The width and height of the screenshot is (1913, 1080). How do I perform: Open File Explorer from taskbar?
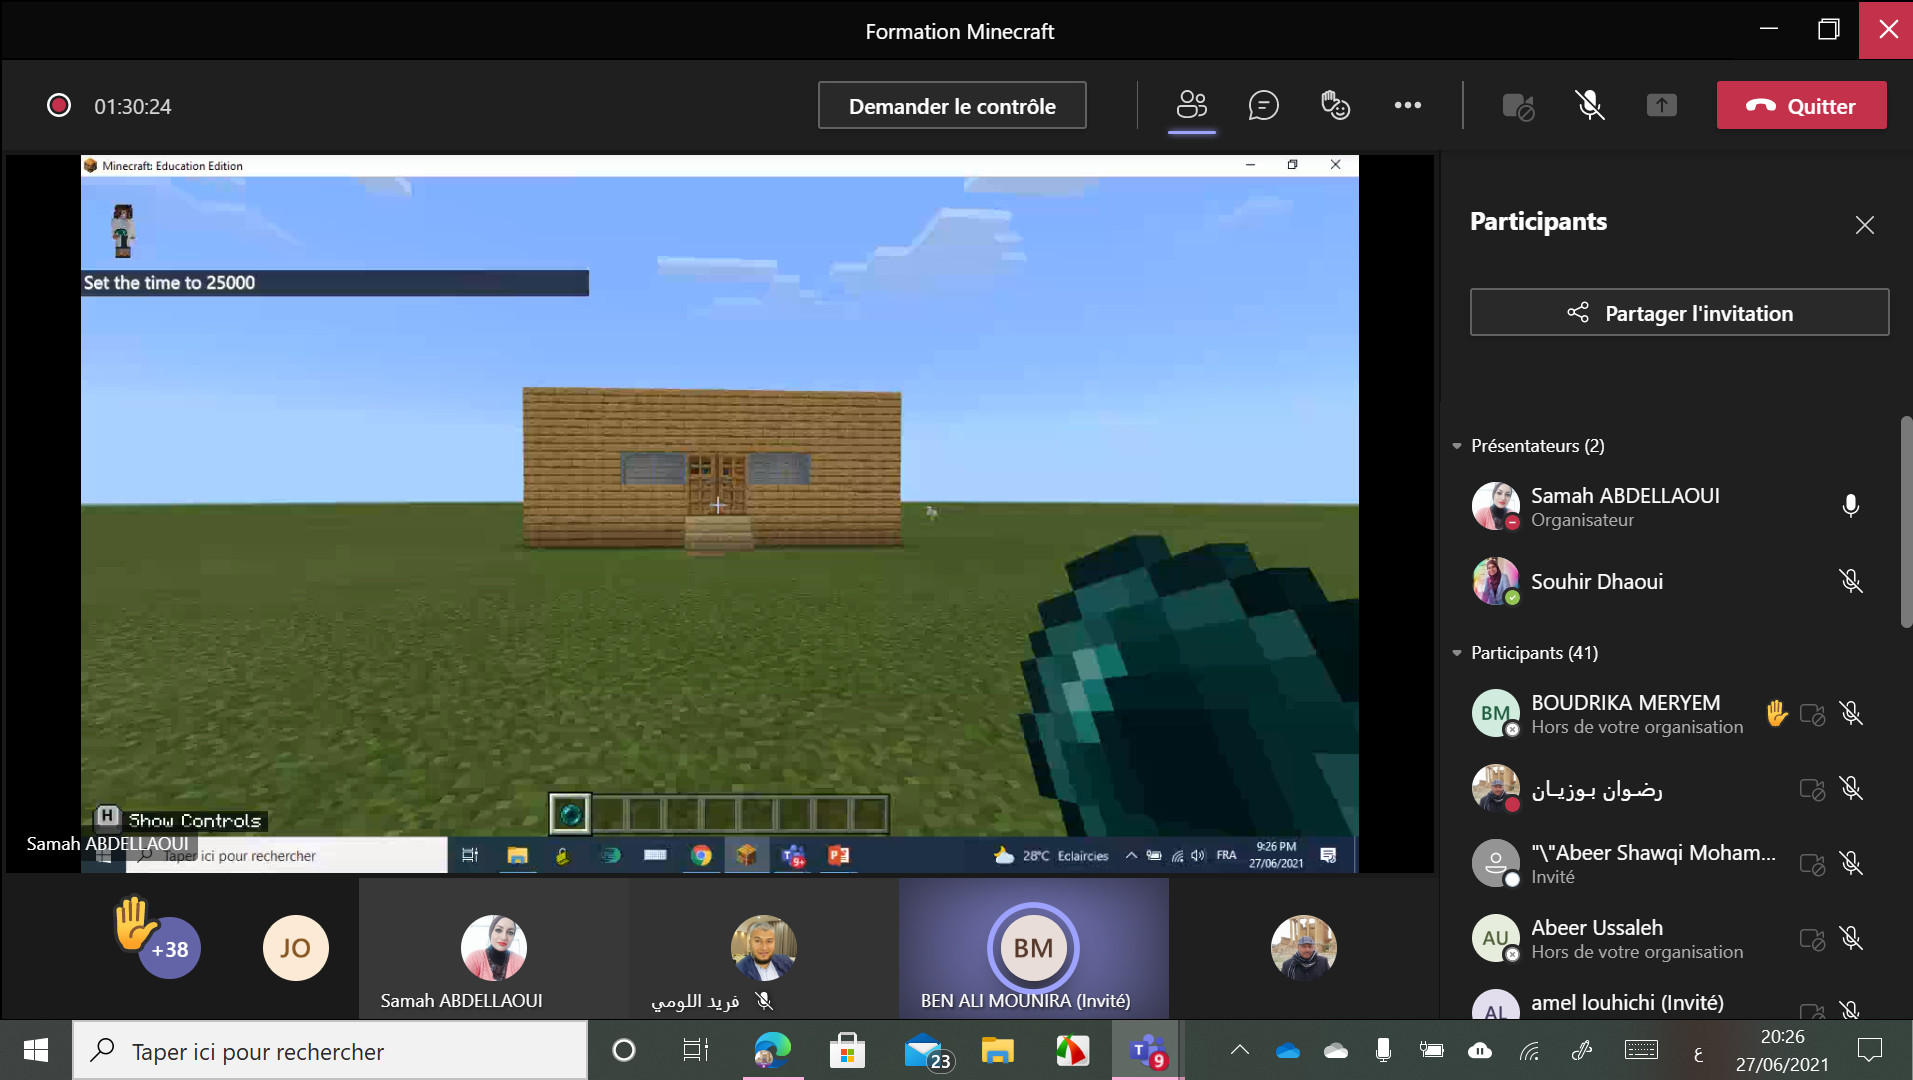[997, 1050]
